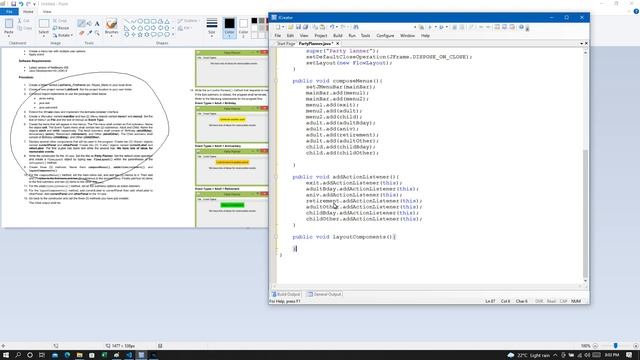Click the Run project icon in JCreator toolbar

(441, 27)
